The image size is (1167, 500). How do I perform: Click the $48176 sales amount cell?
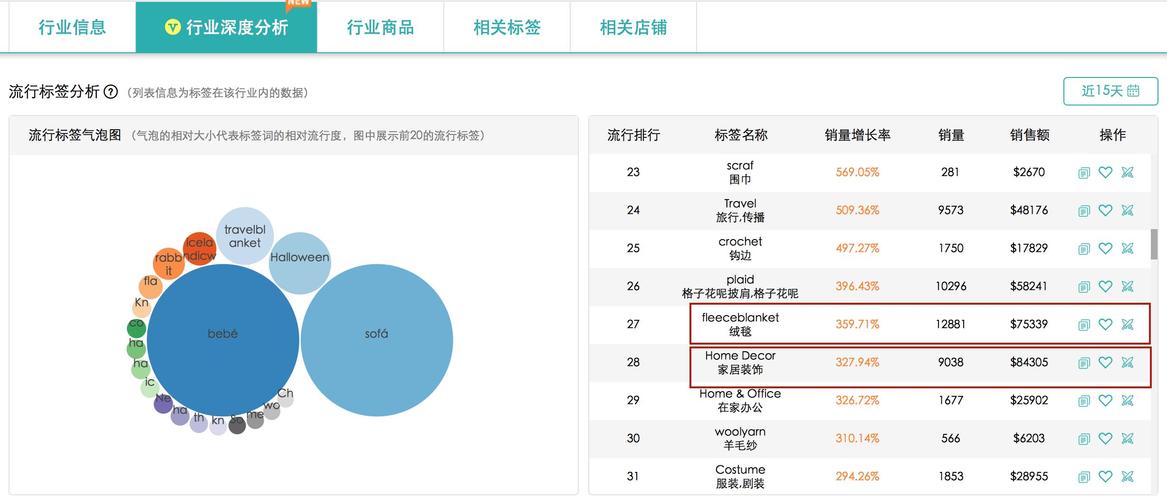(x=1029, y=211)
